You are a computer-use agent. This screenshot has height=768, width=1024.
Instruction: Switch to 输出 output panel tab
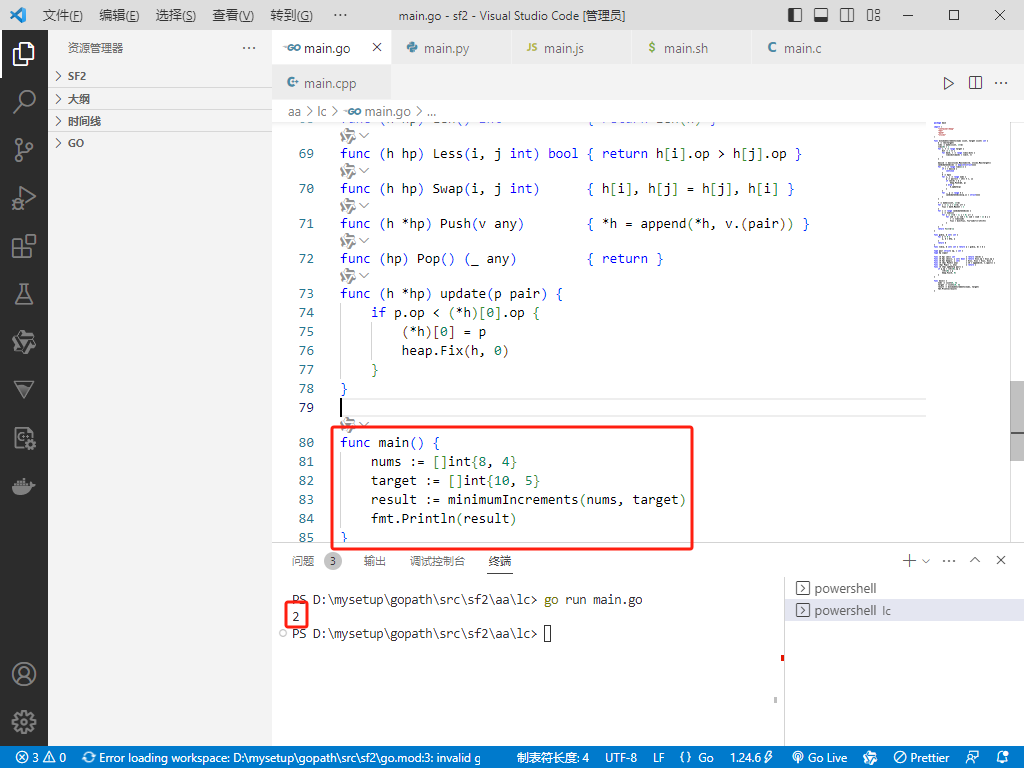point(374,561)
